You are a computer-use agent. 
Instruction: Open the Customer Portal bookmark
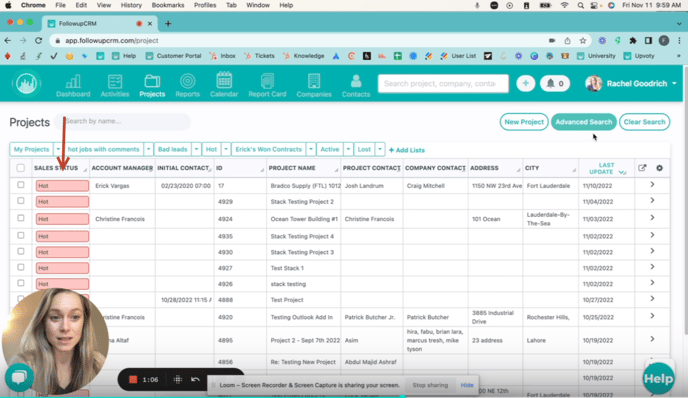pos(173,56)
